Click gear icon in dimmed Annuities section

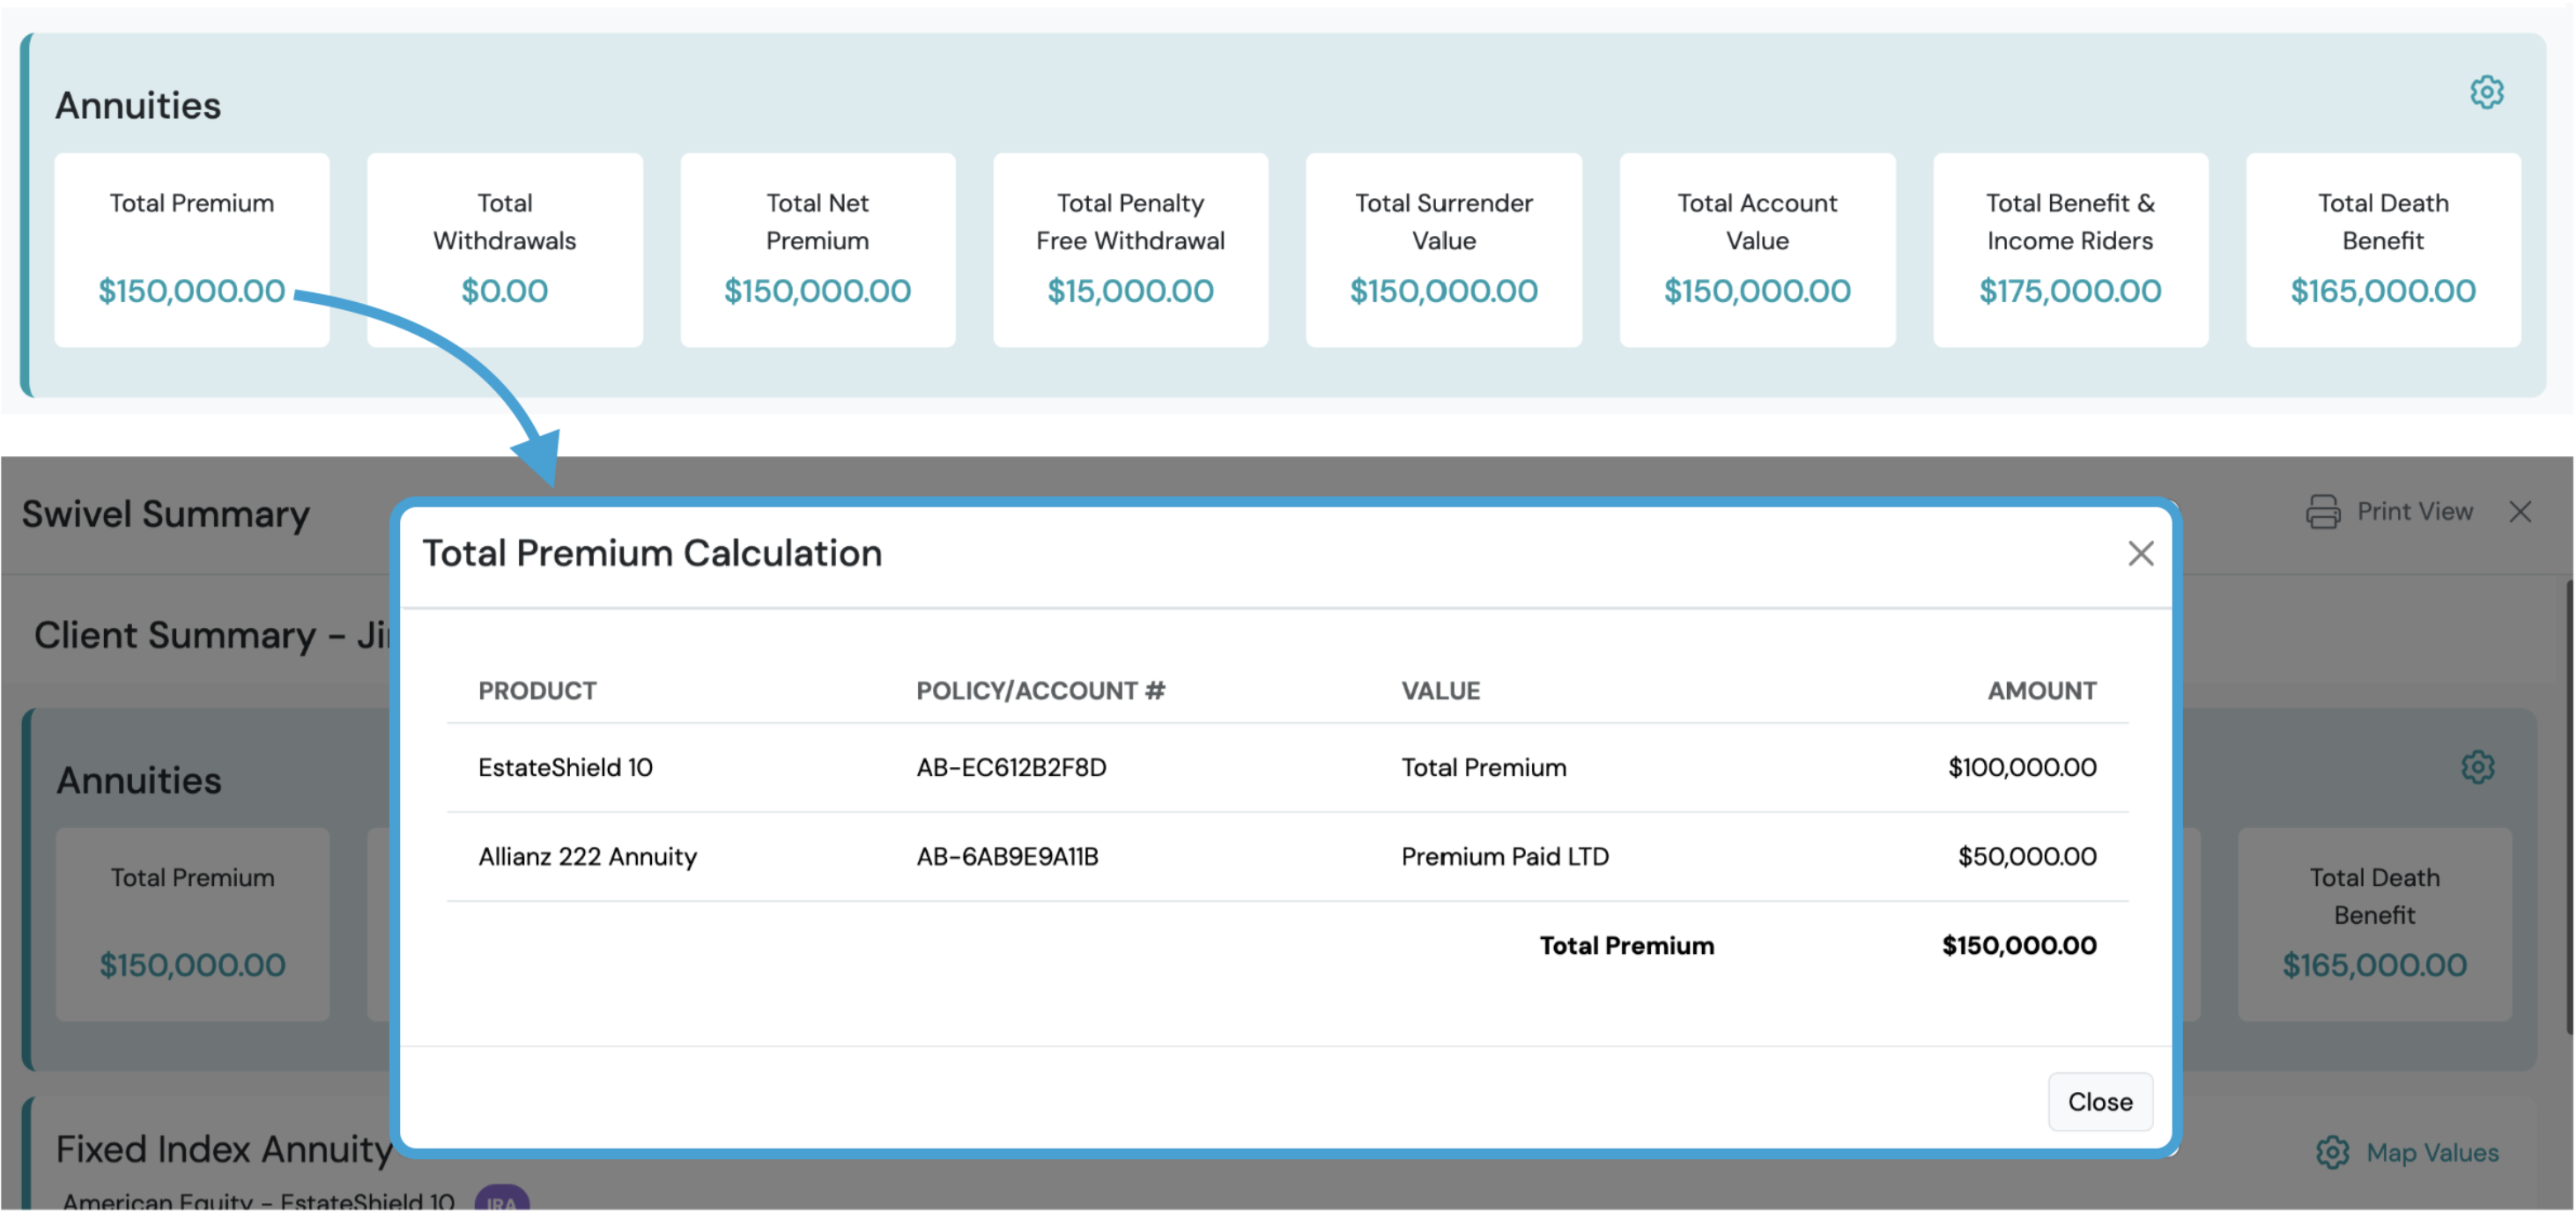[x=2477, y=767]
